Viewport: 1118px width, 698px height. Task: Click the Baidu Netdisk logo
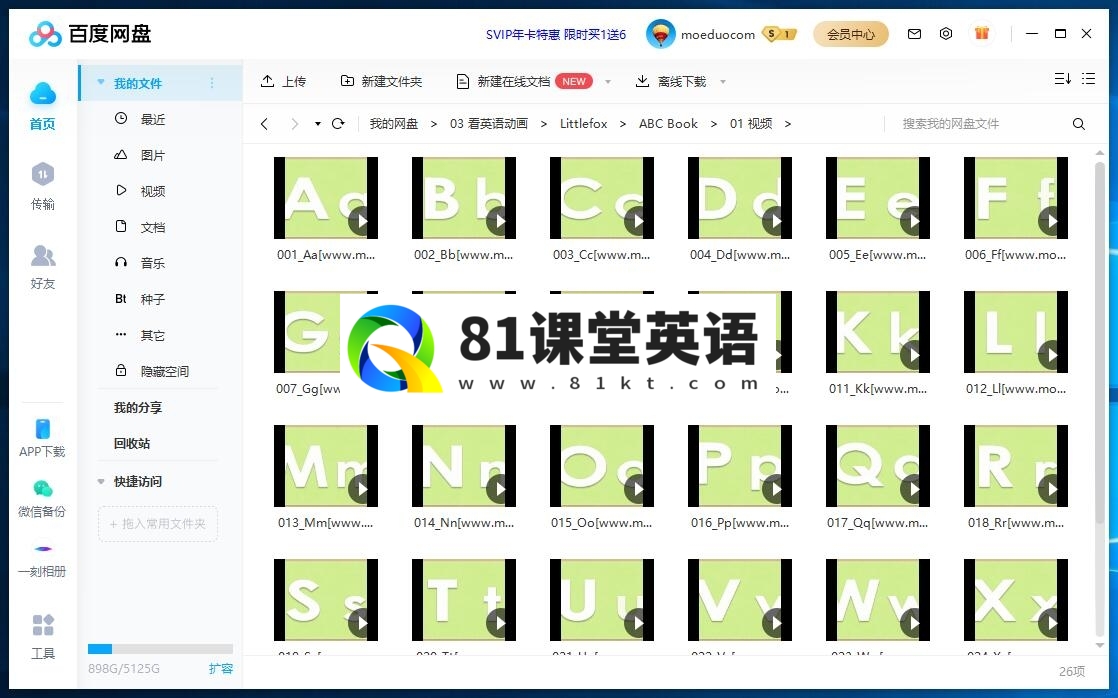(x=91, y=34)
